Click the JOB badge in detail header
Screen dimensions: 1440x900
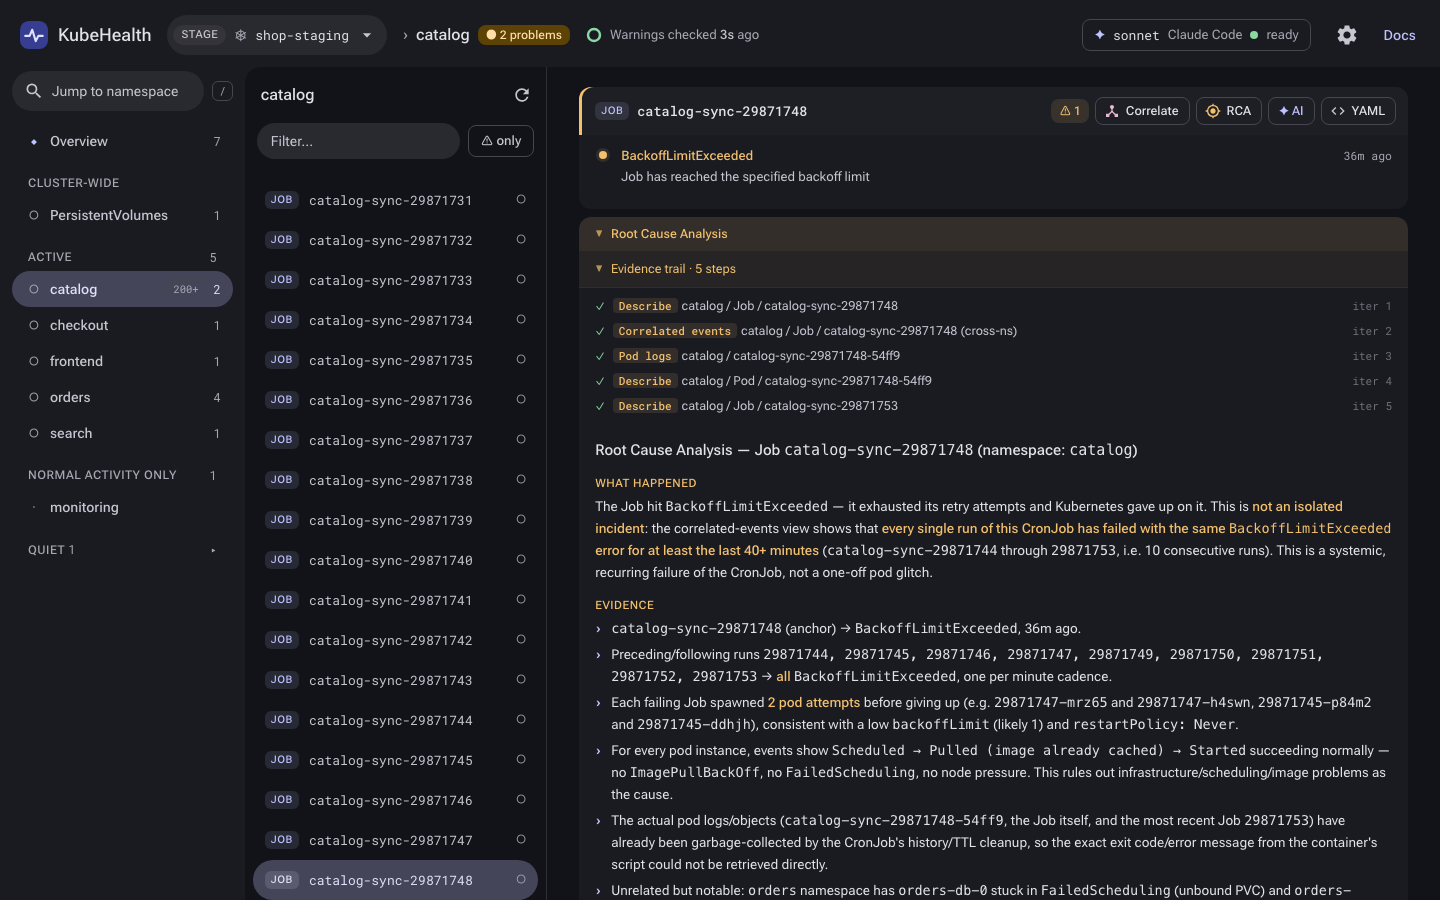coord(612,111)
